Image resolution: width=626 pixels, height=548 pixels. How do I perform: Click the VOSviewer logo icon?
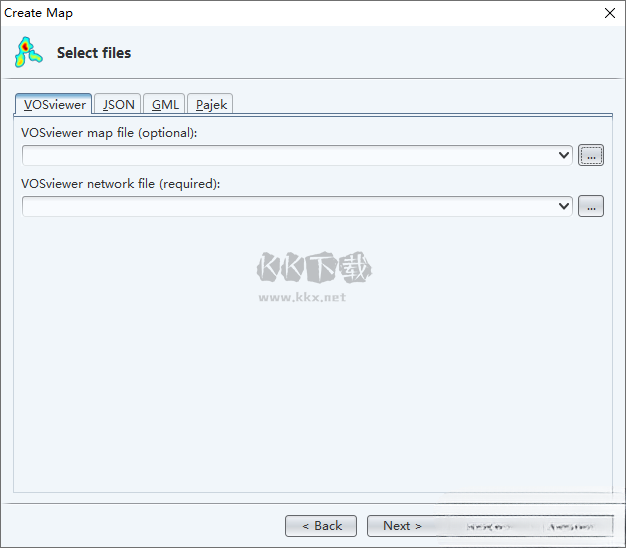point(28,52)
